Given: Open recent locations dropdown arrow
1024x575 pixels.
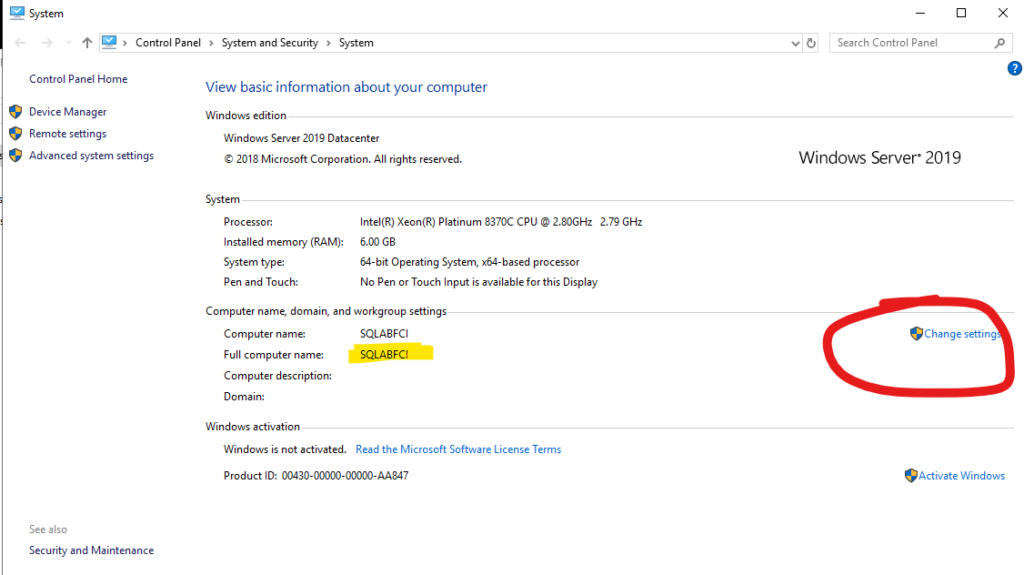Looking at the screenshot, I should coord(68,43).
